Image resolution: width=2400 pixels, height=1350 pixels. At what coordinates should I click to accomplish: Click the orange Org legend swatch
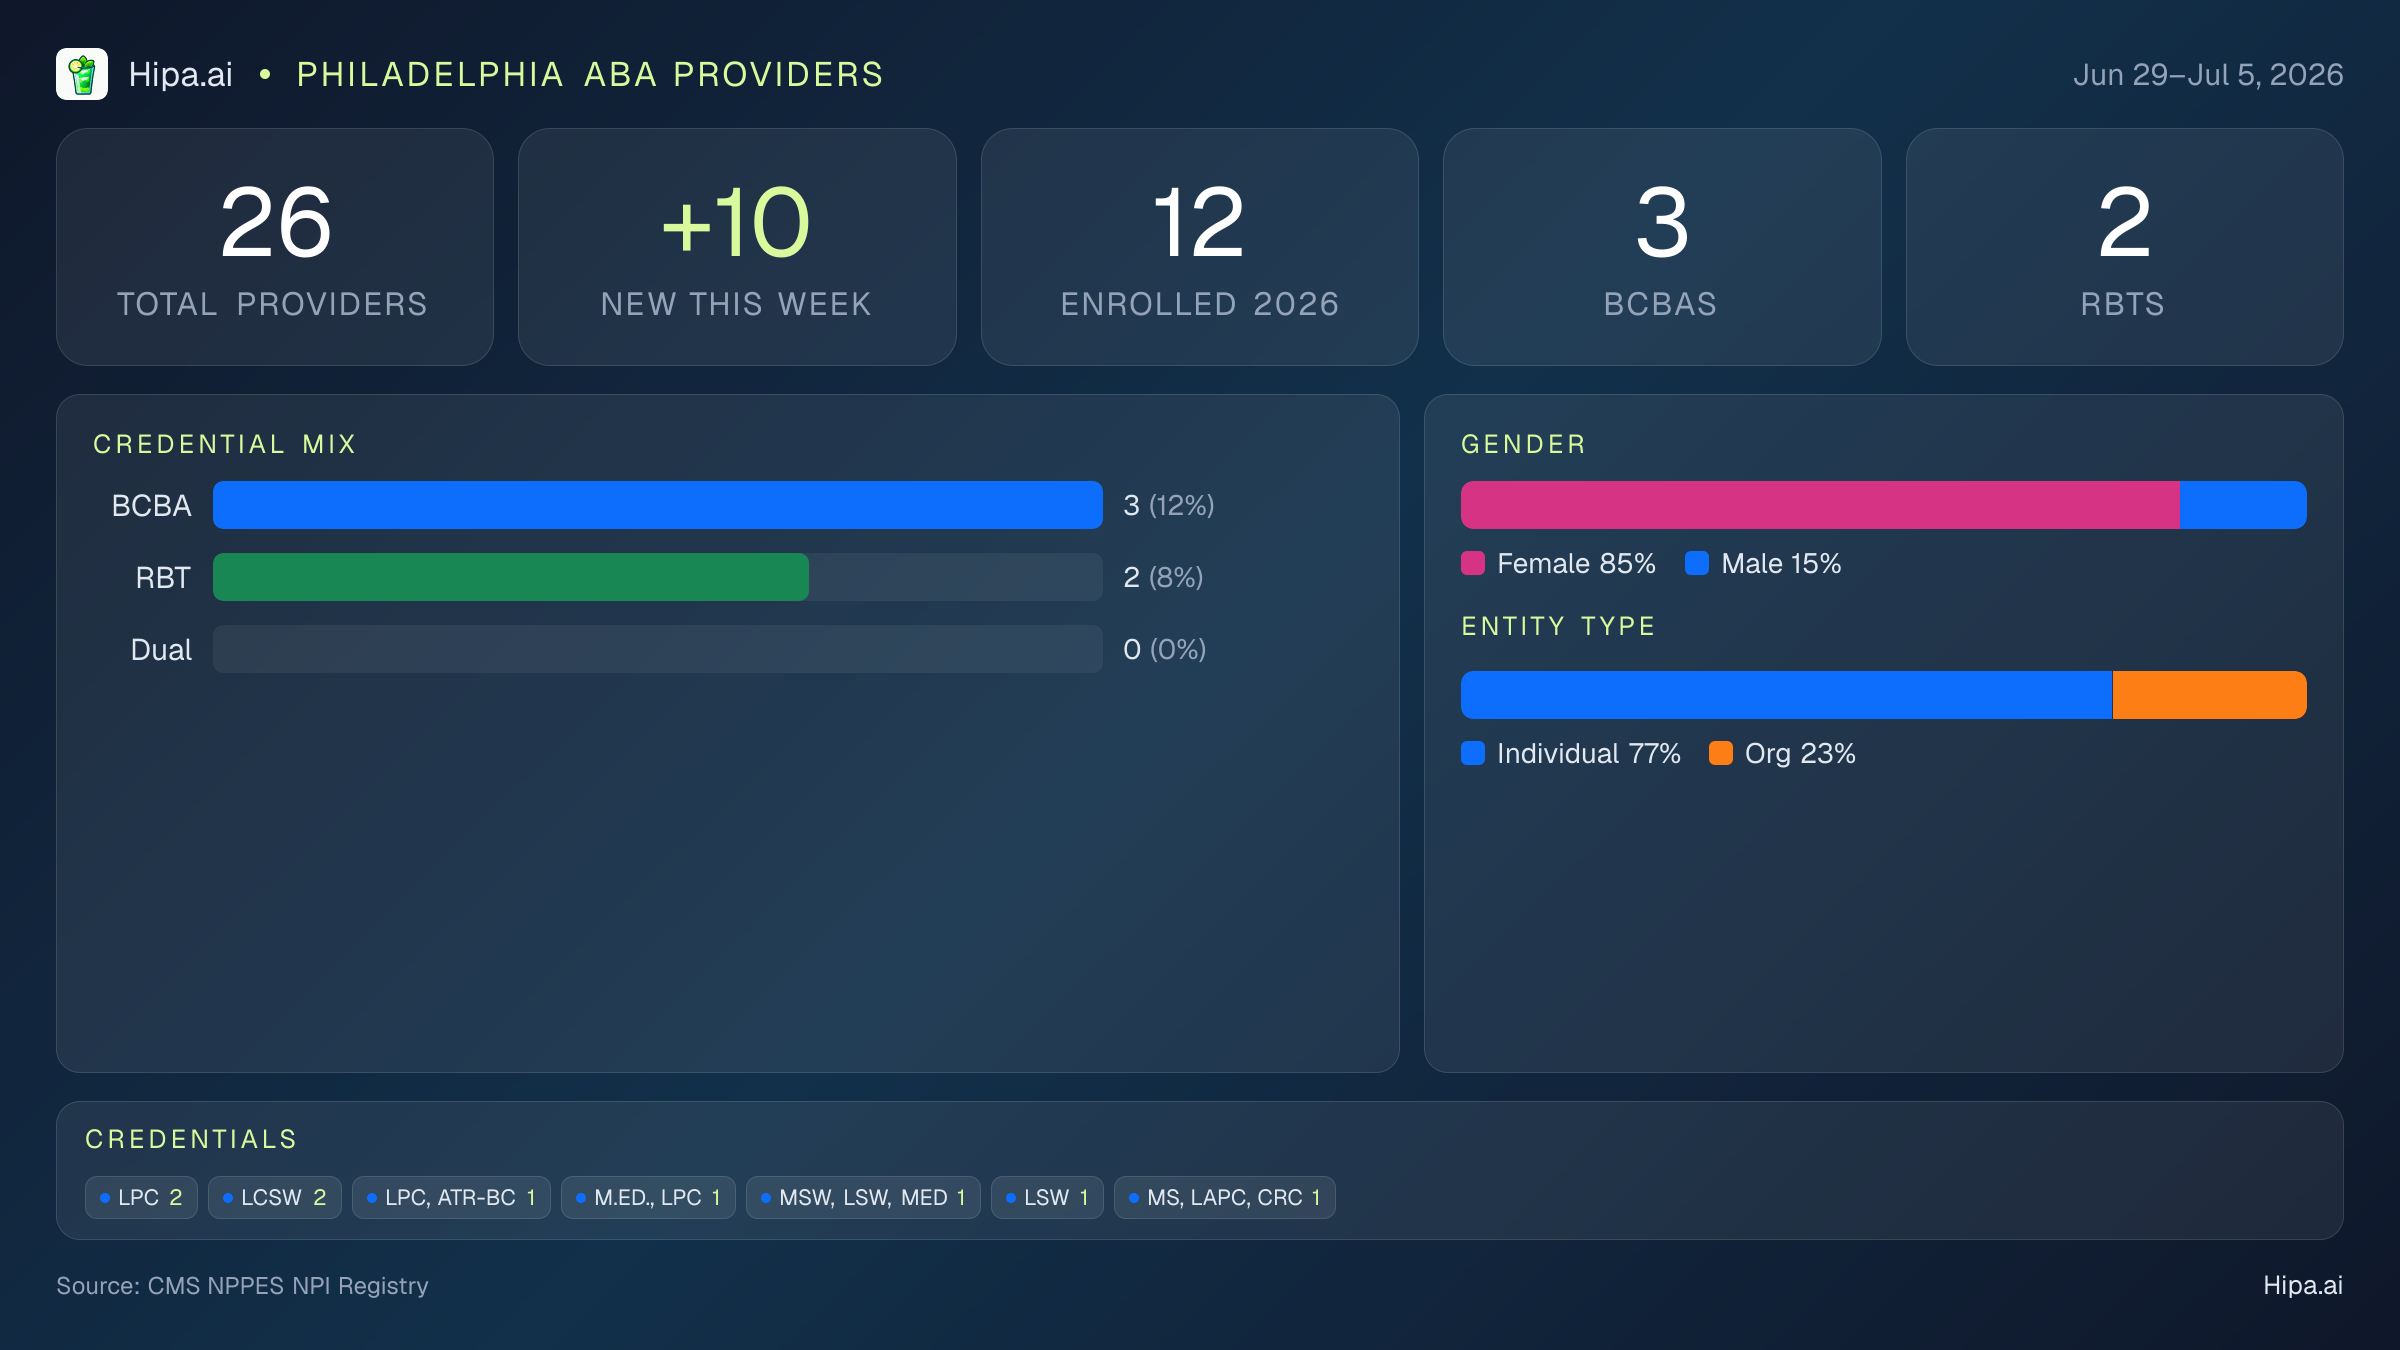[x=1721, y=753]
